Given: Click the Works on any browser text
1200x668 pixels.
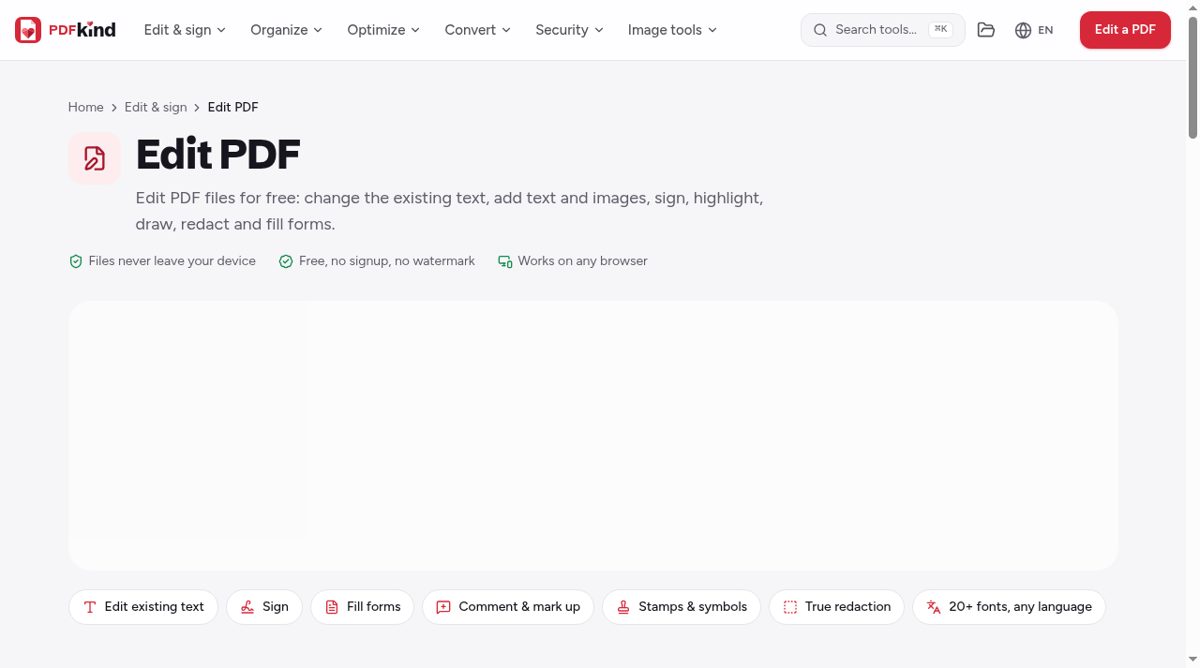Looking at the screenshot, I should pos(583,261).
